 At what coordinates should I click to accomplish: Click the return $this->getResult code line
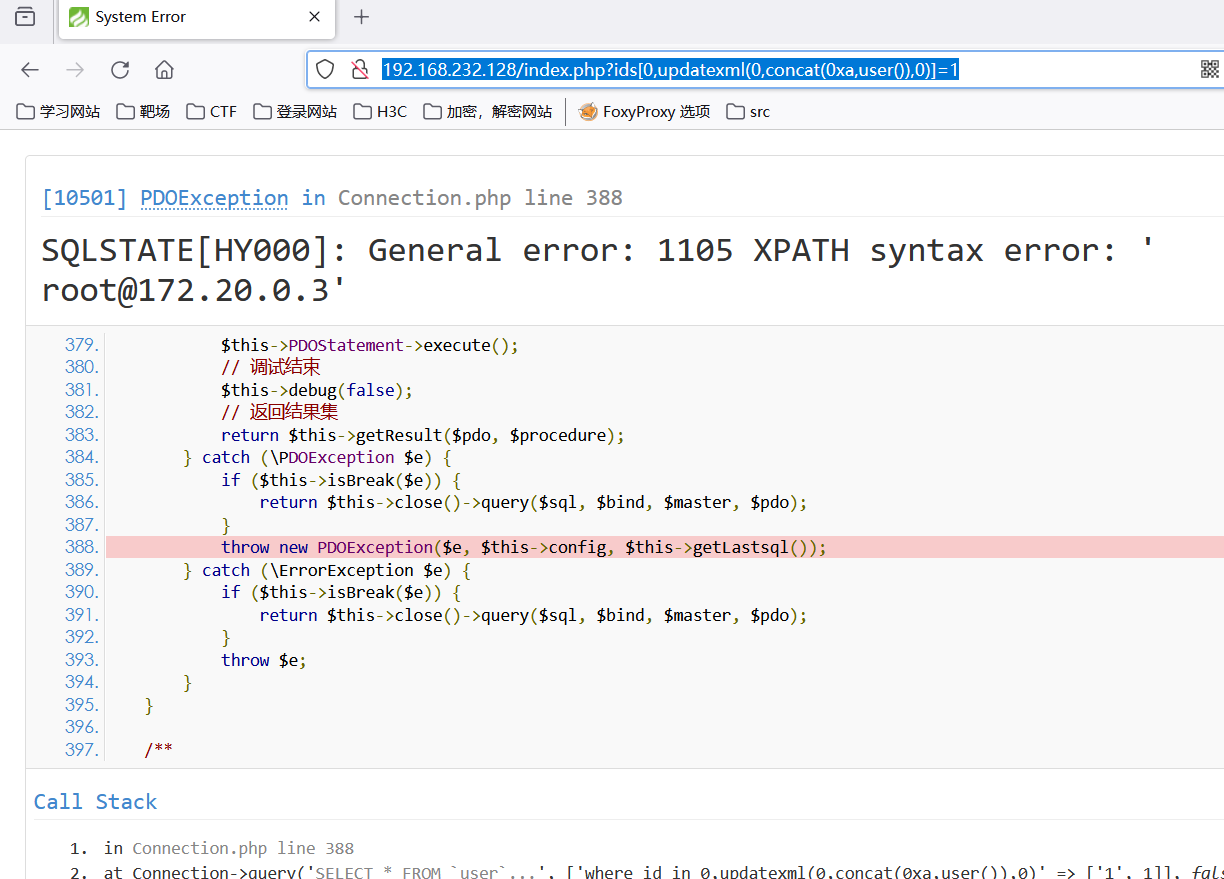423,435
